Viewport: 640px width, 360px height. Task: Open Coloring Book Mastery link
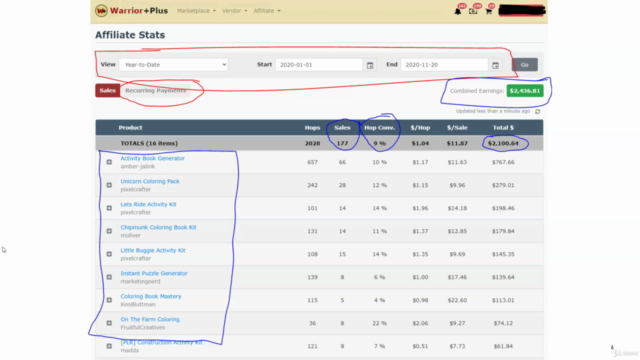point(151,296)
